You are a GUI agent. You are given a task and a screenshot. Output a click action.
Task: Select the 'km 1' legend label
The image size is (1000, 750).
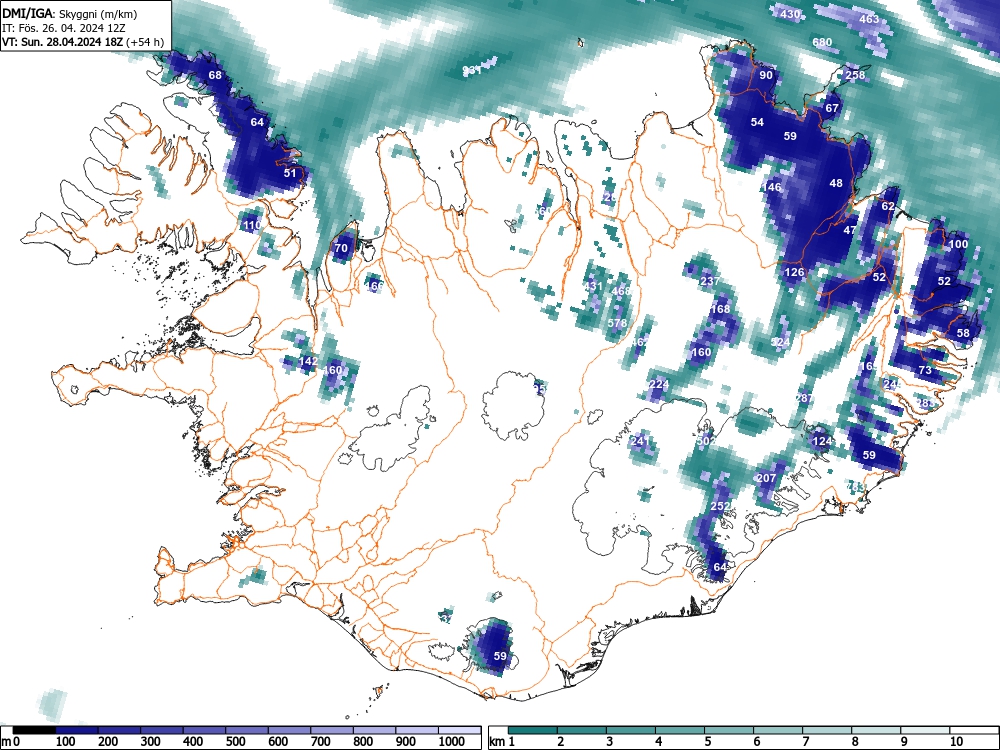(x=503, y=742)
